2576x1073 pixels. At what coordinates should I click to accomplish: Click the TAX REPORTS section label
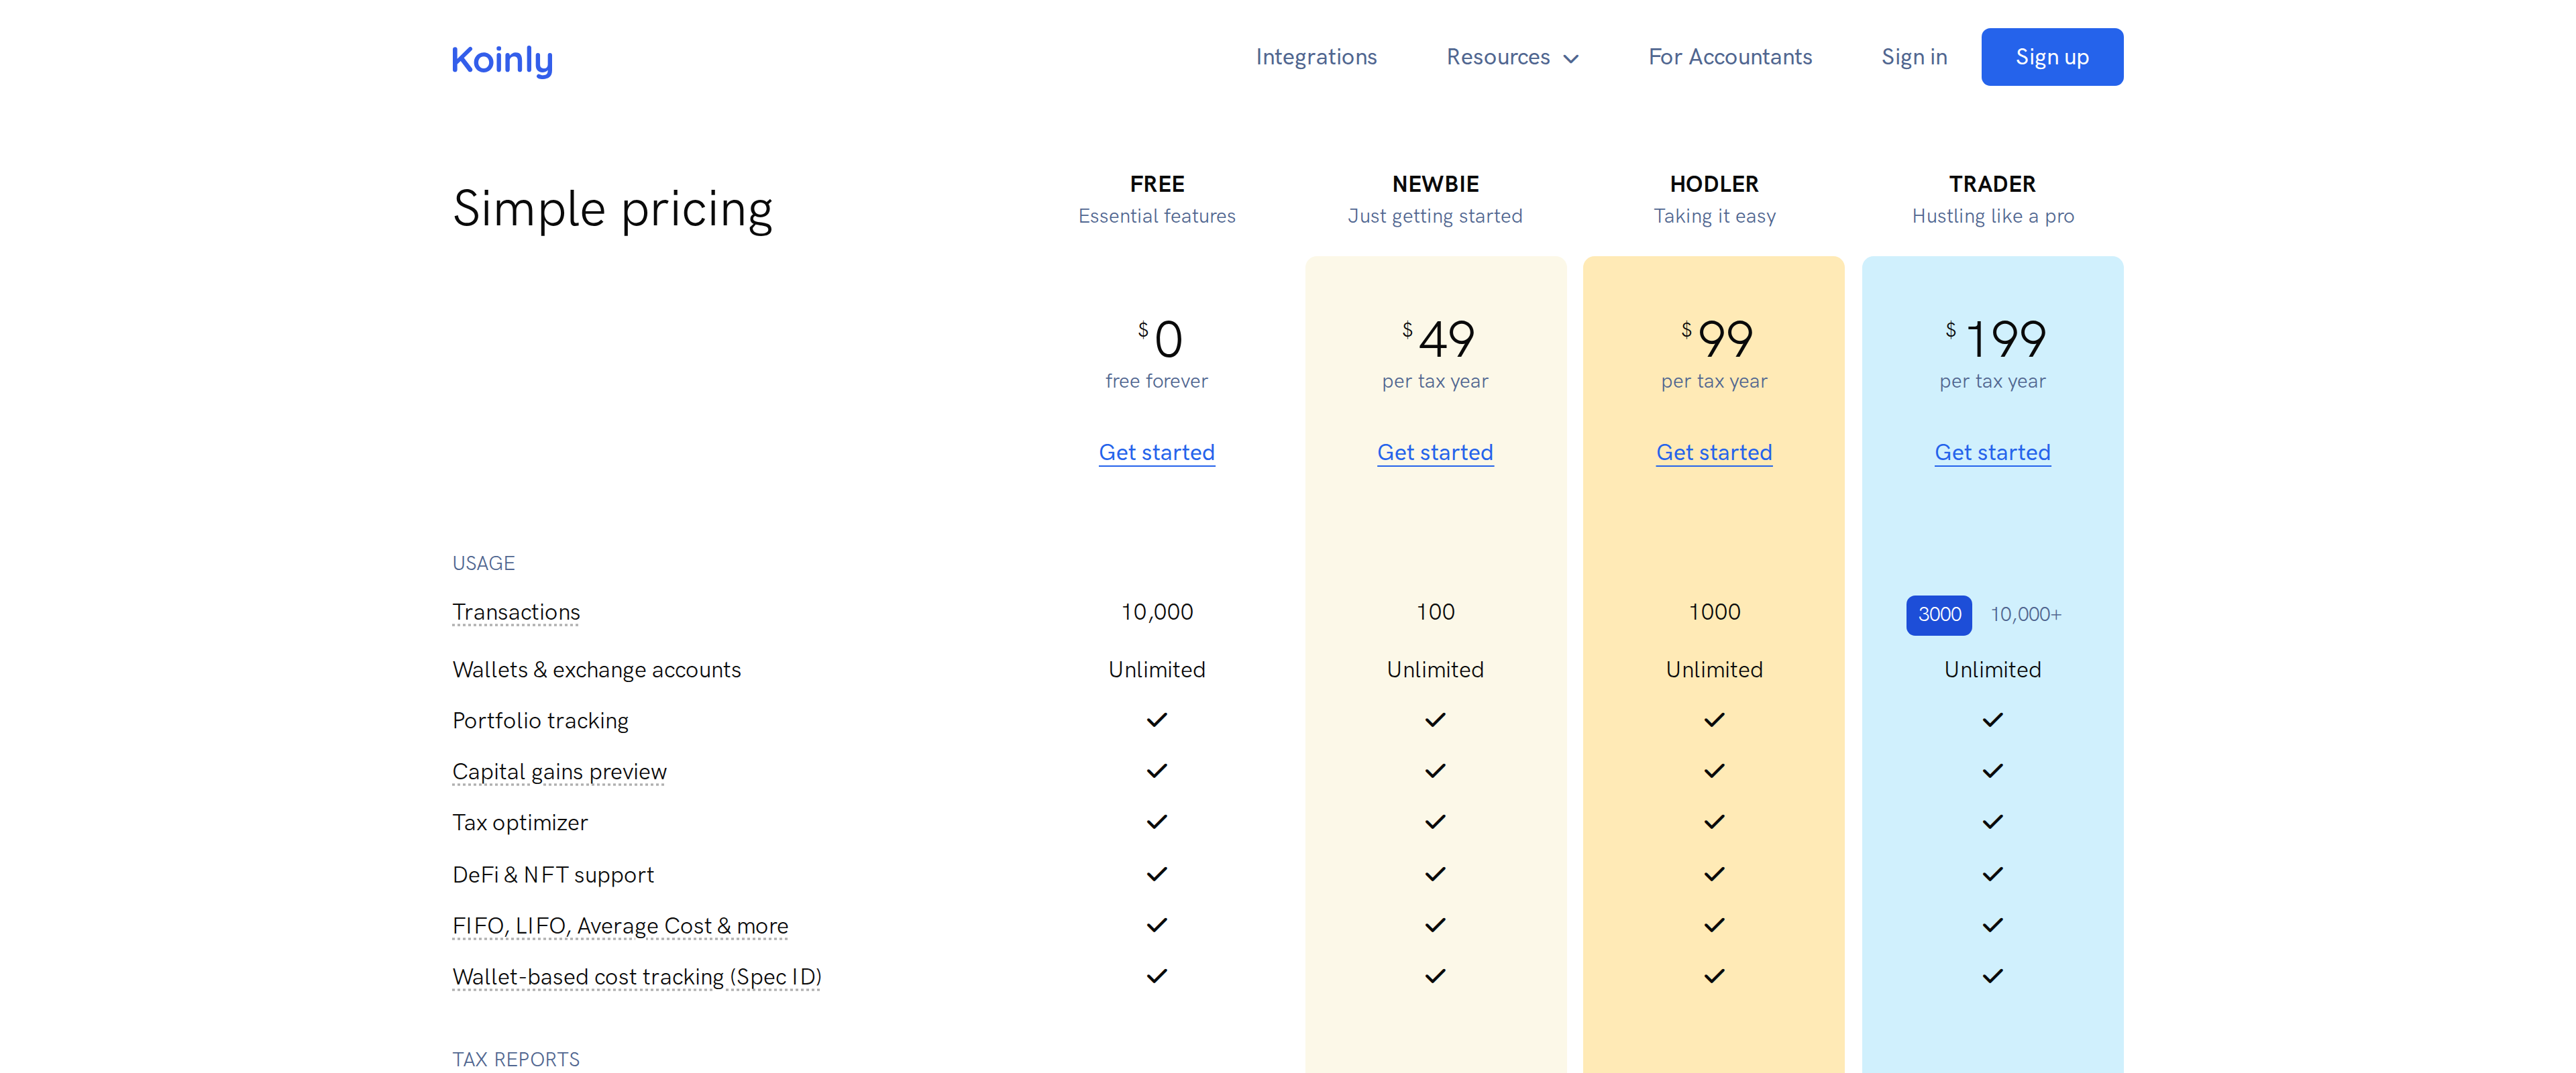(x=516, y=1060)
